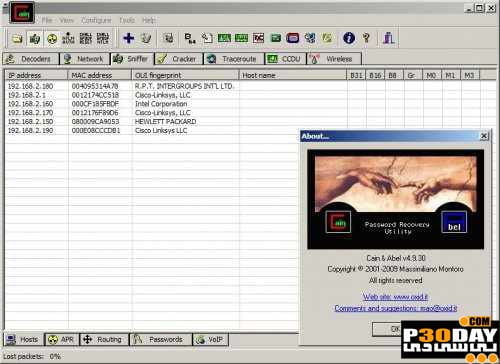Click the blue info About icon
500x364 pixels.
point(349,38)
